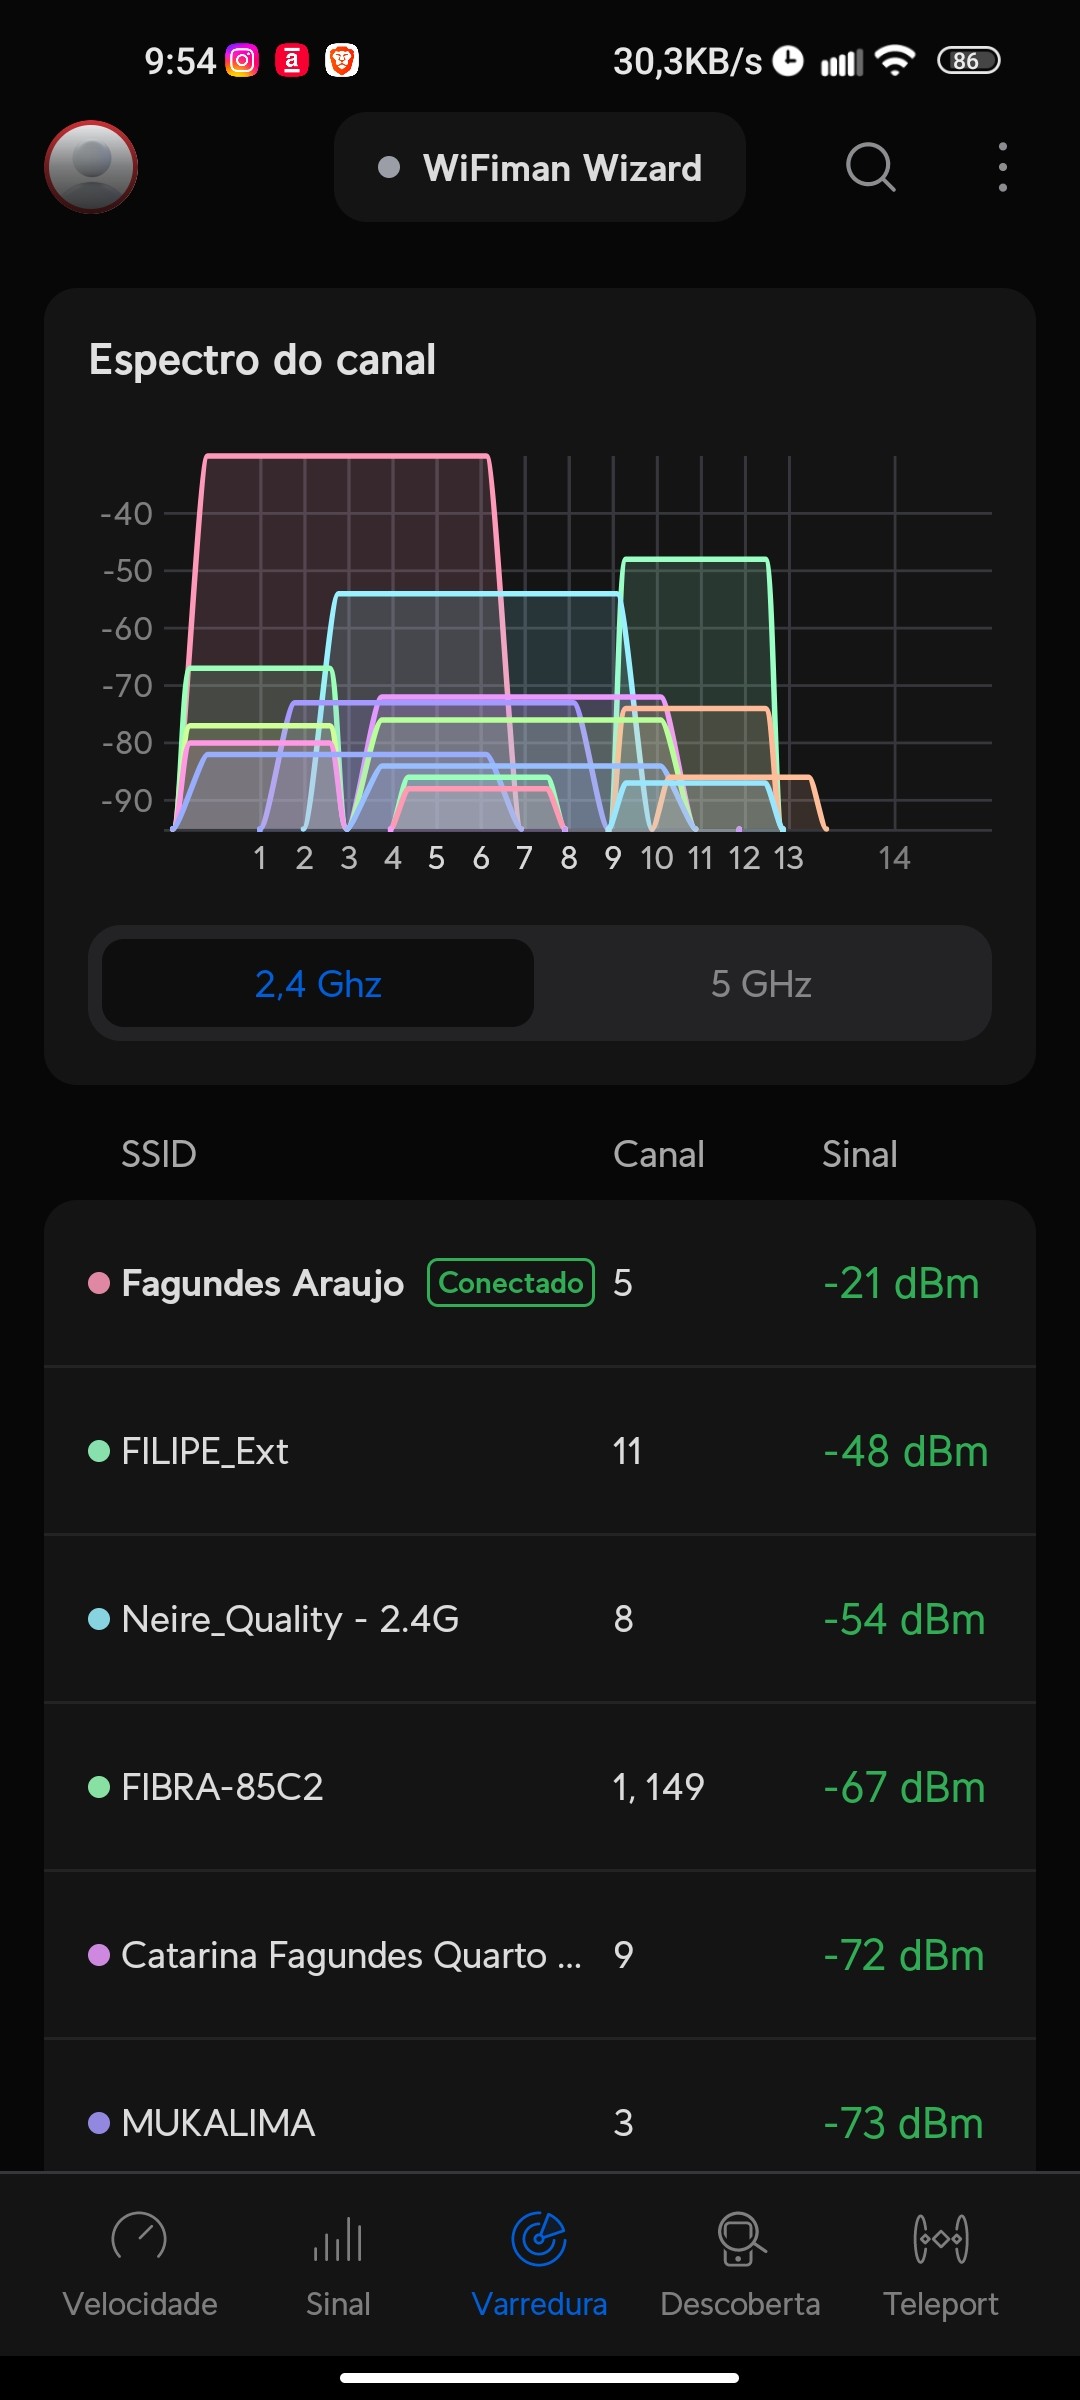Image resolution: width=1080 pixels, height=2400 pixels.
Task: Select the FILIPE_Ext network row
Action: (540, 1451)
